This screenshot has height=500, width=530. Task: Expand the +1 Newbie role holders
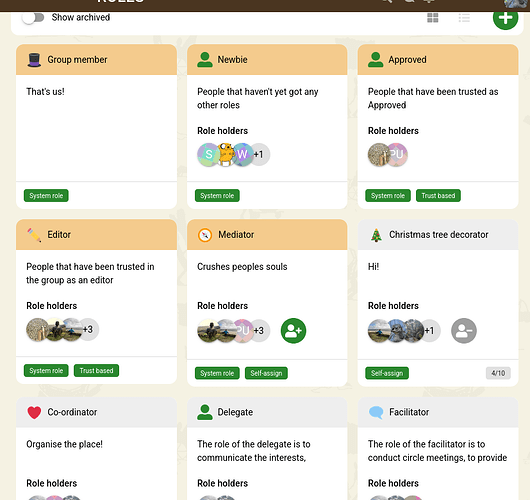(259, 154)
